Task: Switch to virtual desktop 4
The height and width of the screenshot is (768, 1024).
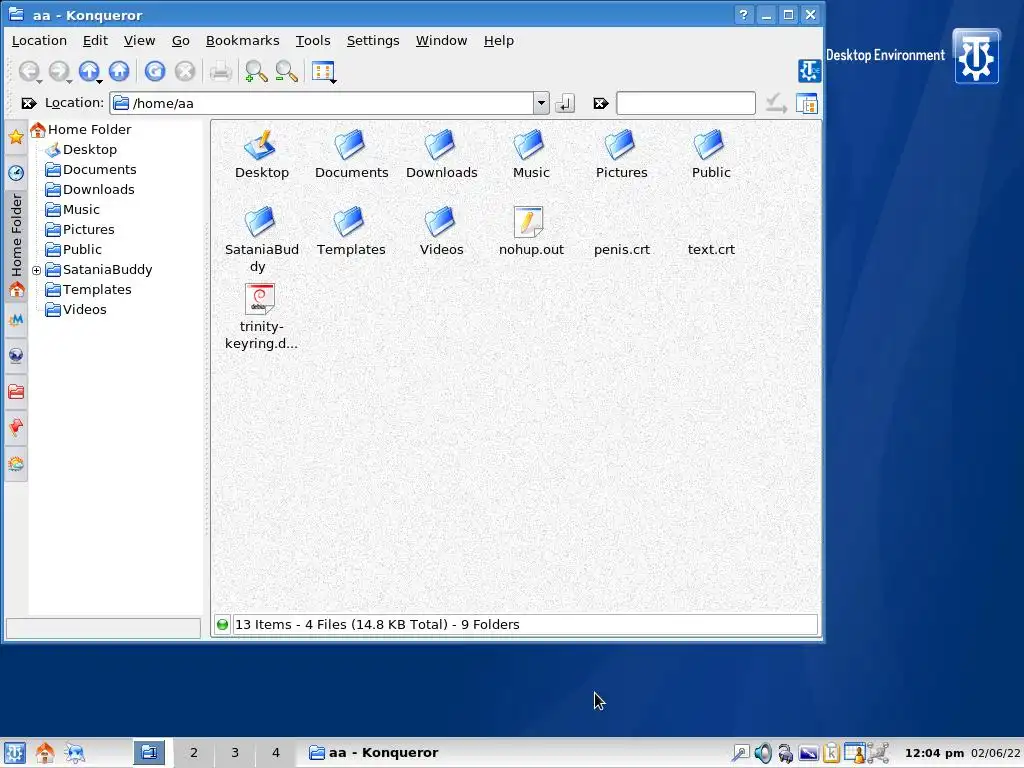Action: coord(276,753)
